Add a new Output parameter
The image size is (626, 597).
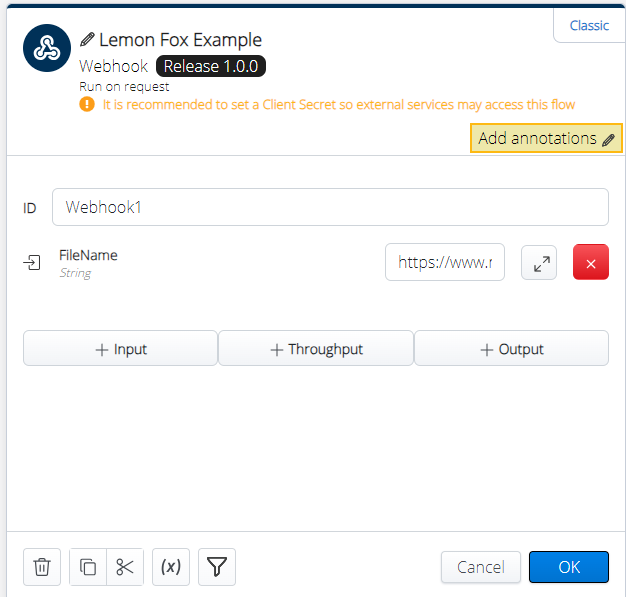pyautogui.click(x=511, y=349)
